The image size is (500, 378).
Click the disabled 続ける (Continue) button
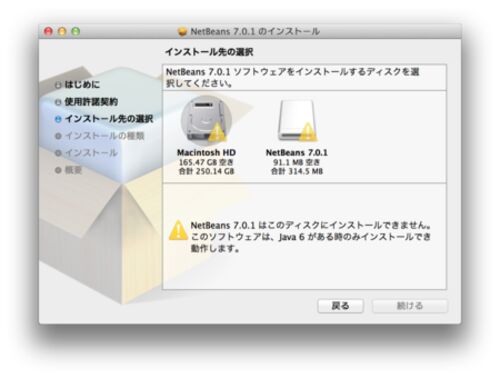(x=410, y=306)
